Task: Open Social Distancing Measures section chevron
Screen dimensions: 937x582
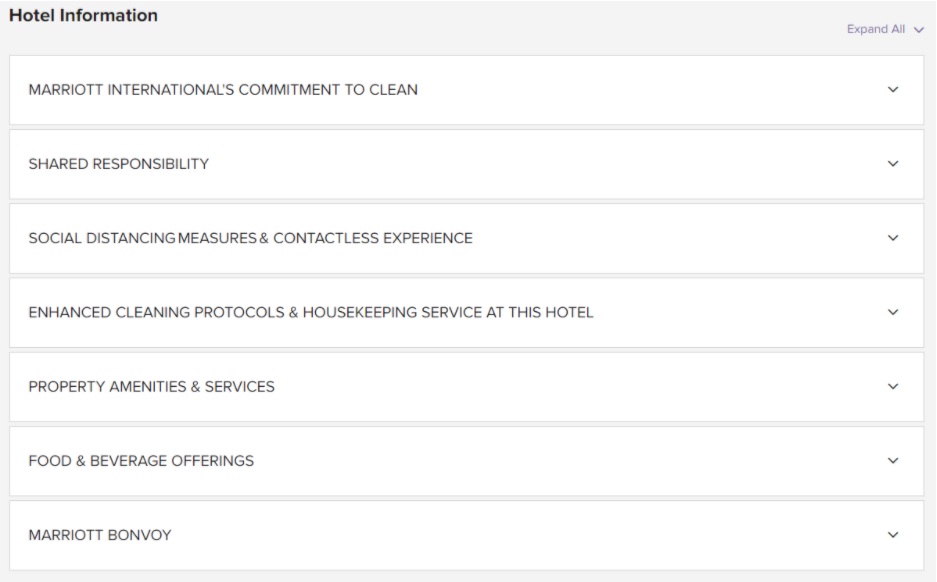Action: coord(893,238)
